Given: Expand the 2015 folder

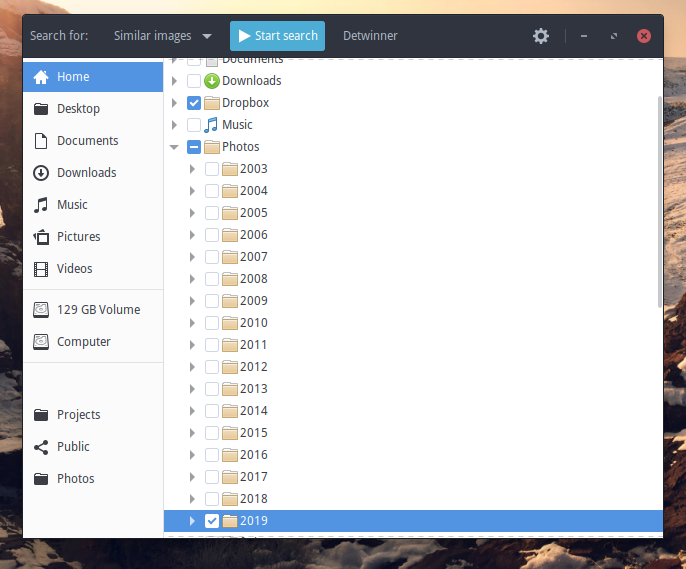Looking at the screenshot, I should pyautogui.click(x=193, y=433).
